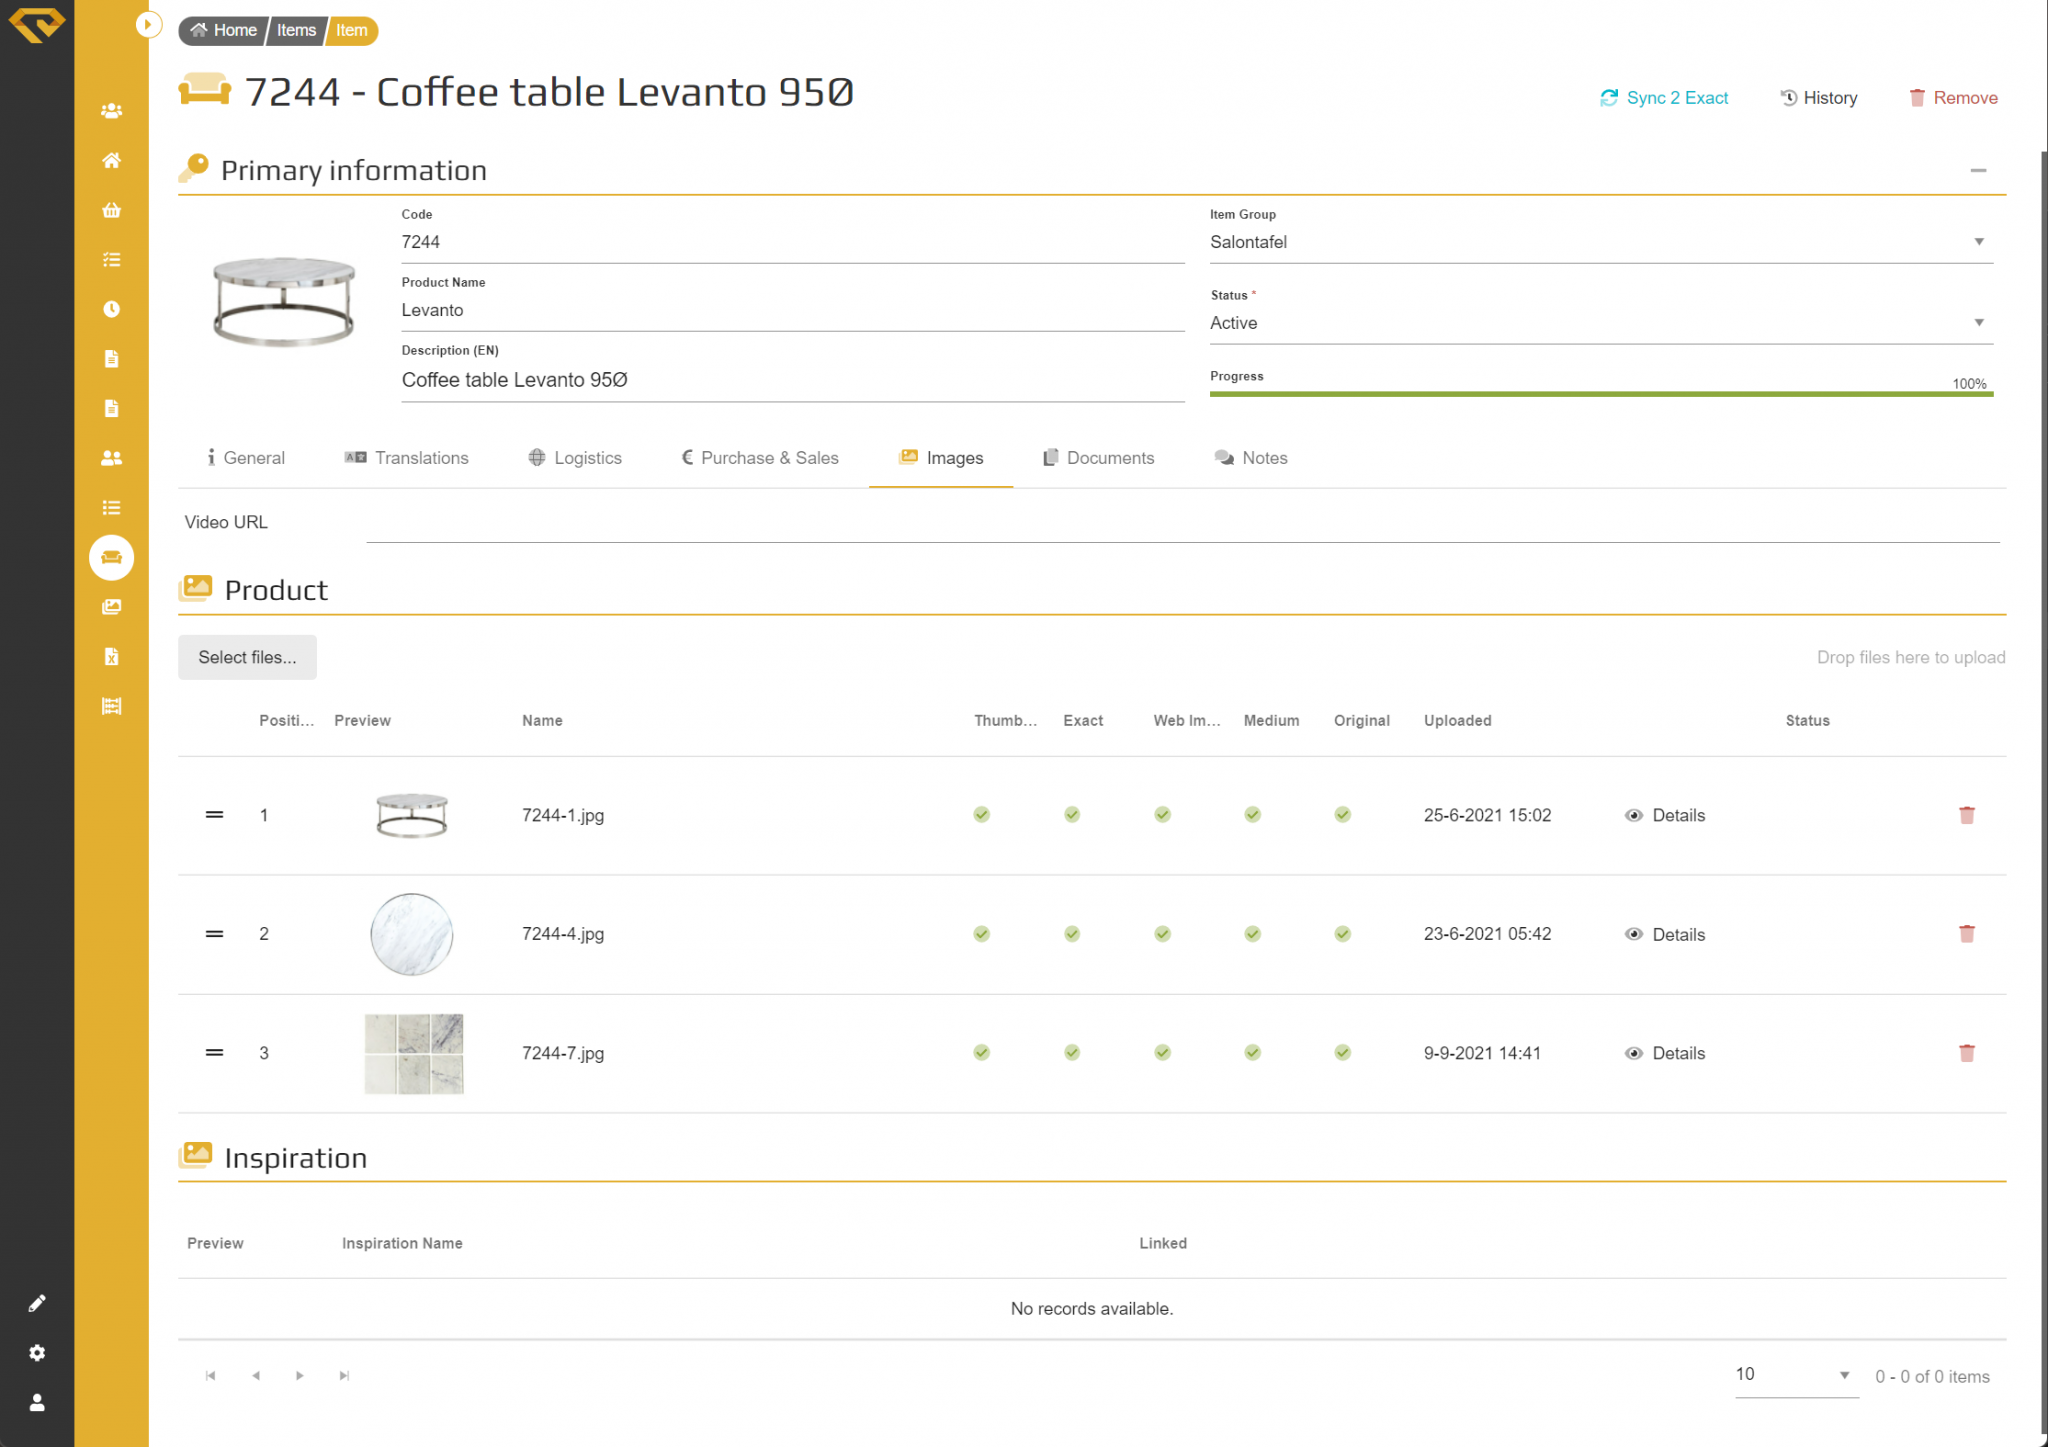Open the user profile icon at bottom left
2048x1447 pixels.
pos(37,1403)
